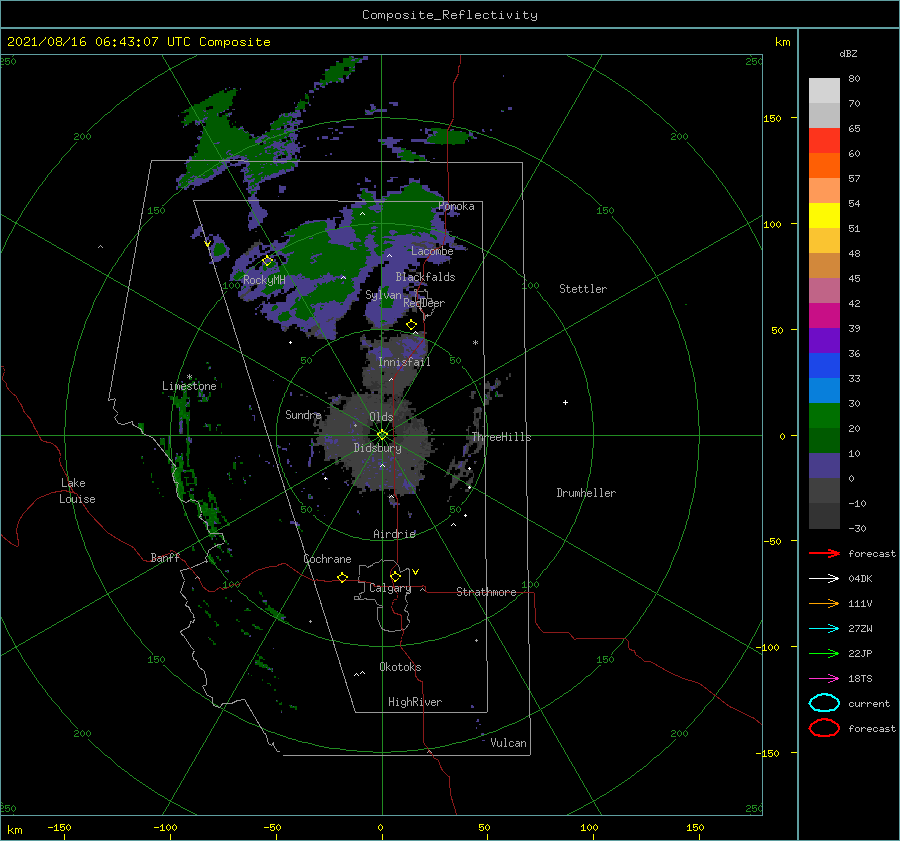The height and width of the screenshot is (841, 900).
Task: Click the blue 36–33 dBZ color swatch
Action: 824,366
